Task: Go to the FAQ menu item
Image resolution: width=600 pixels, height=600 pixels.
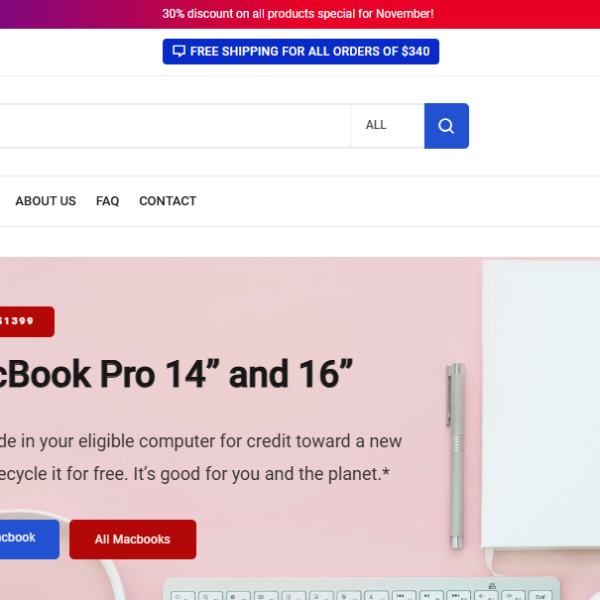Action: (108, 201)
